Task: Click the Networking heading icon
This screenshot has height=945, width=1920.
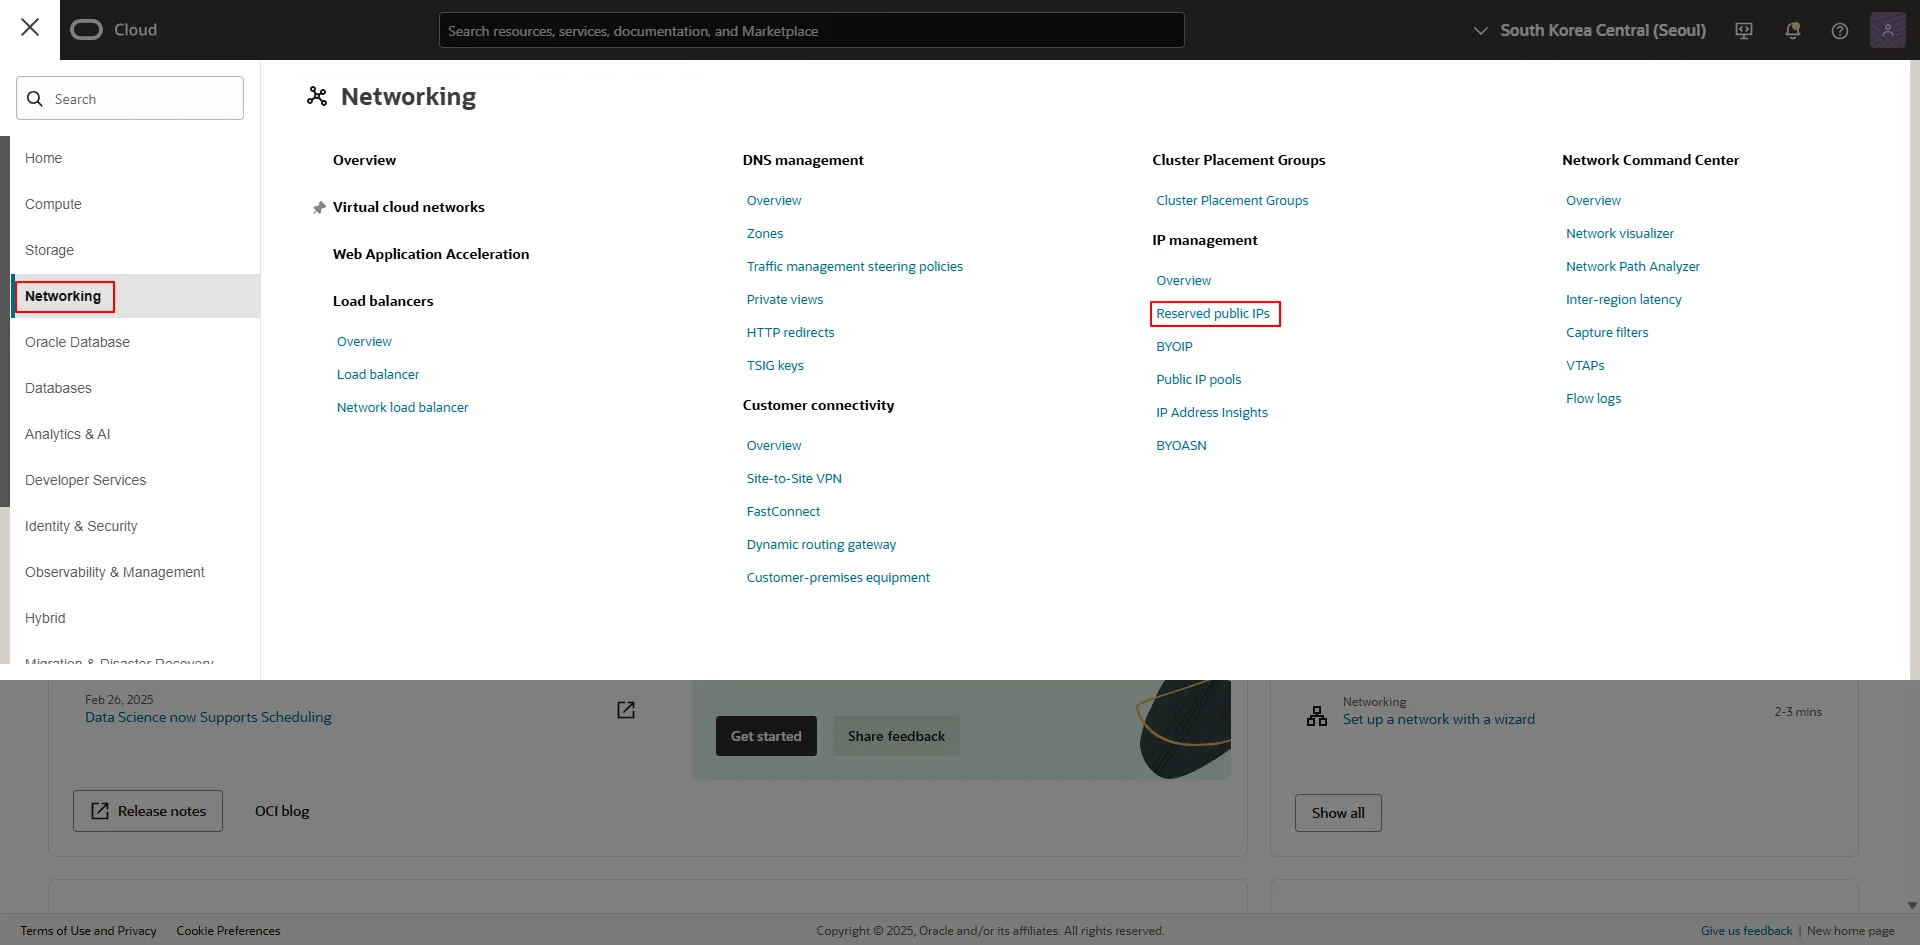Action: click(x=317, y=96)
